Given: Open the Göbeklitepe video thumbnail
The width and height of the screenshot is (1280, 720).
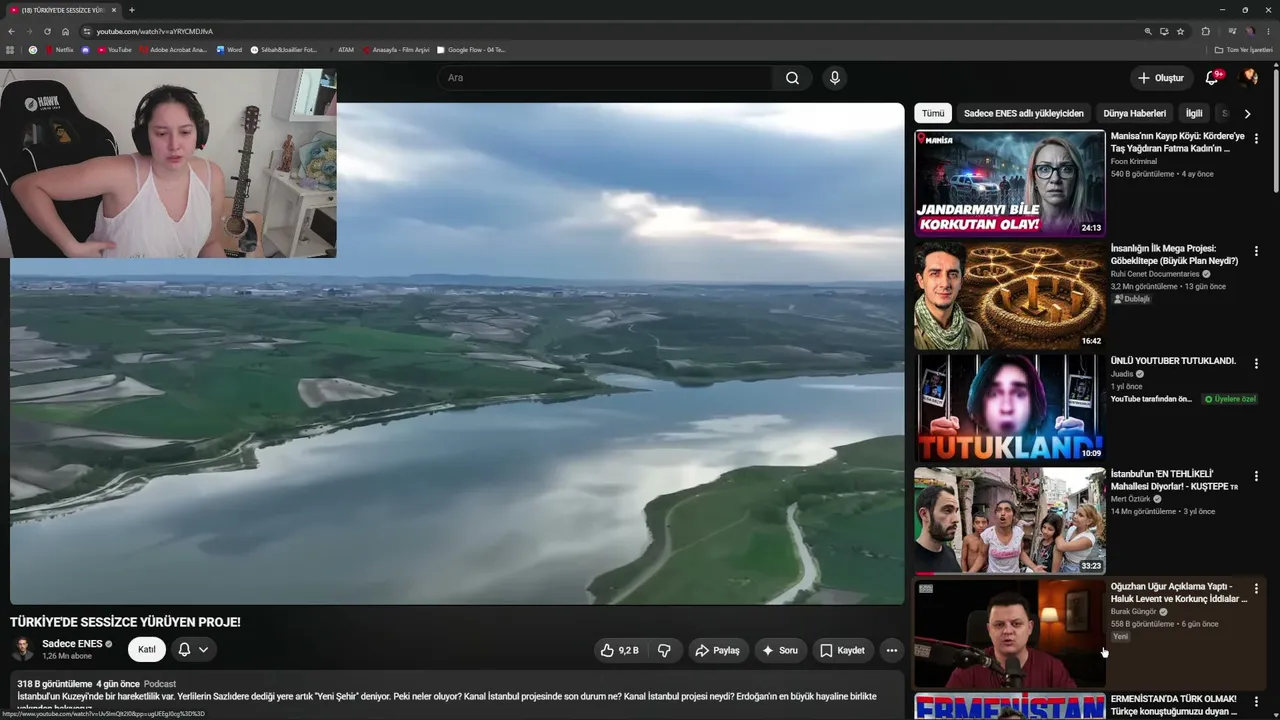Looking at the screenshot, I should tap(1010, 296).
